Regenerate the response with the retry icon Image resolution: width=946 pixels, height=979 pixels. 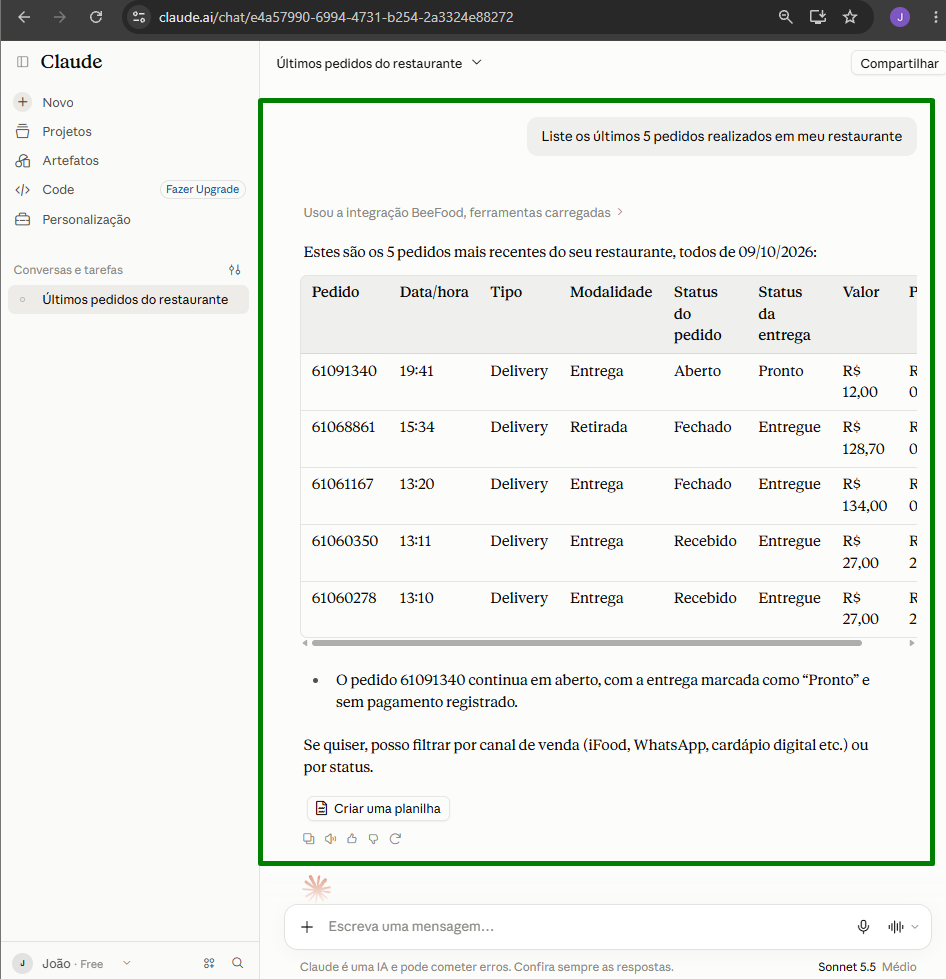[x=395, y=839]
